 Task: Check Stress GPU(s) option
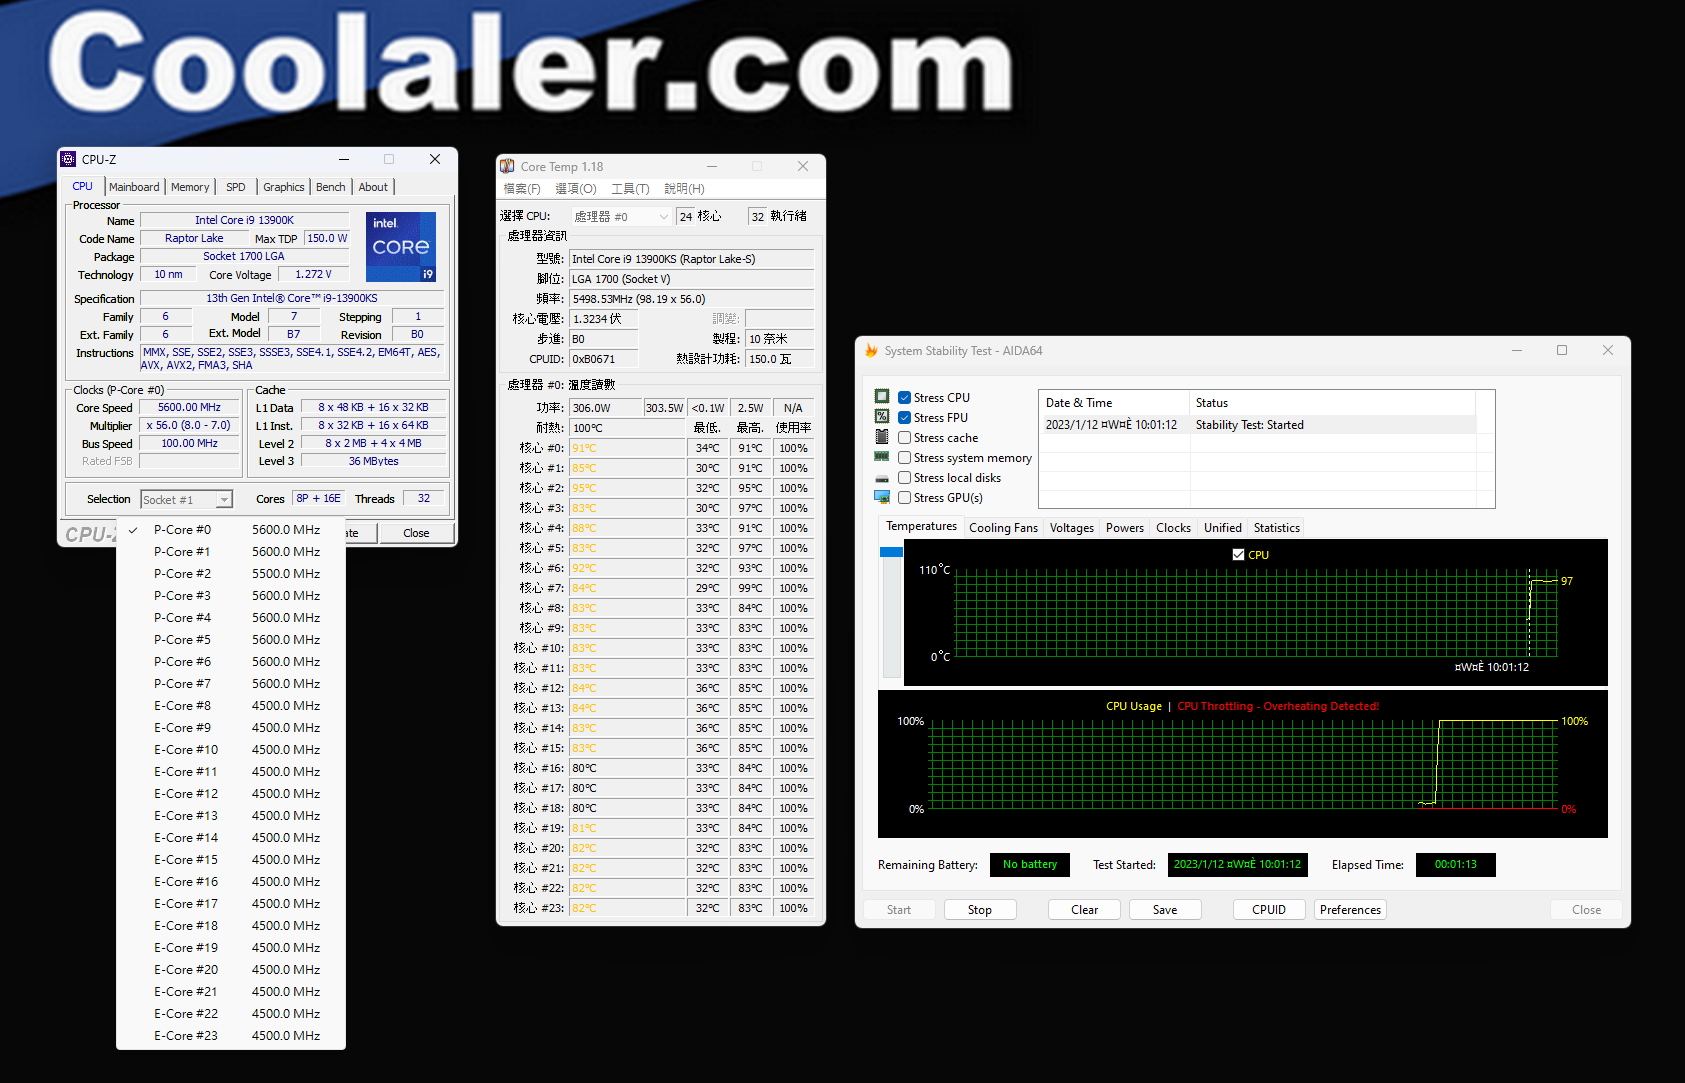(x=904, y=498)
